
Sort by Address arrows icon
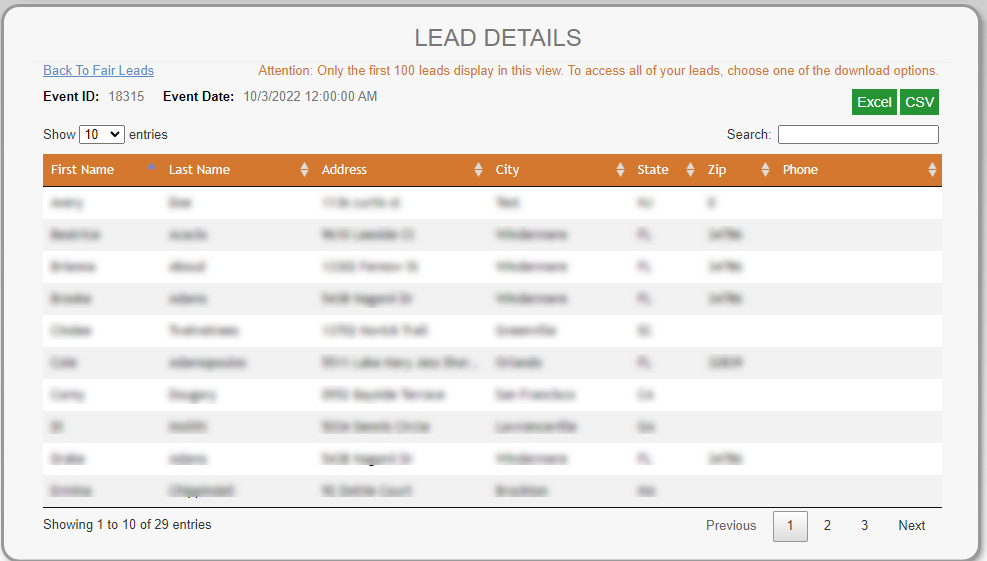point(478,169)
